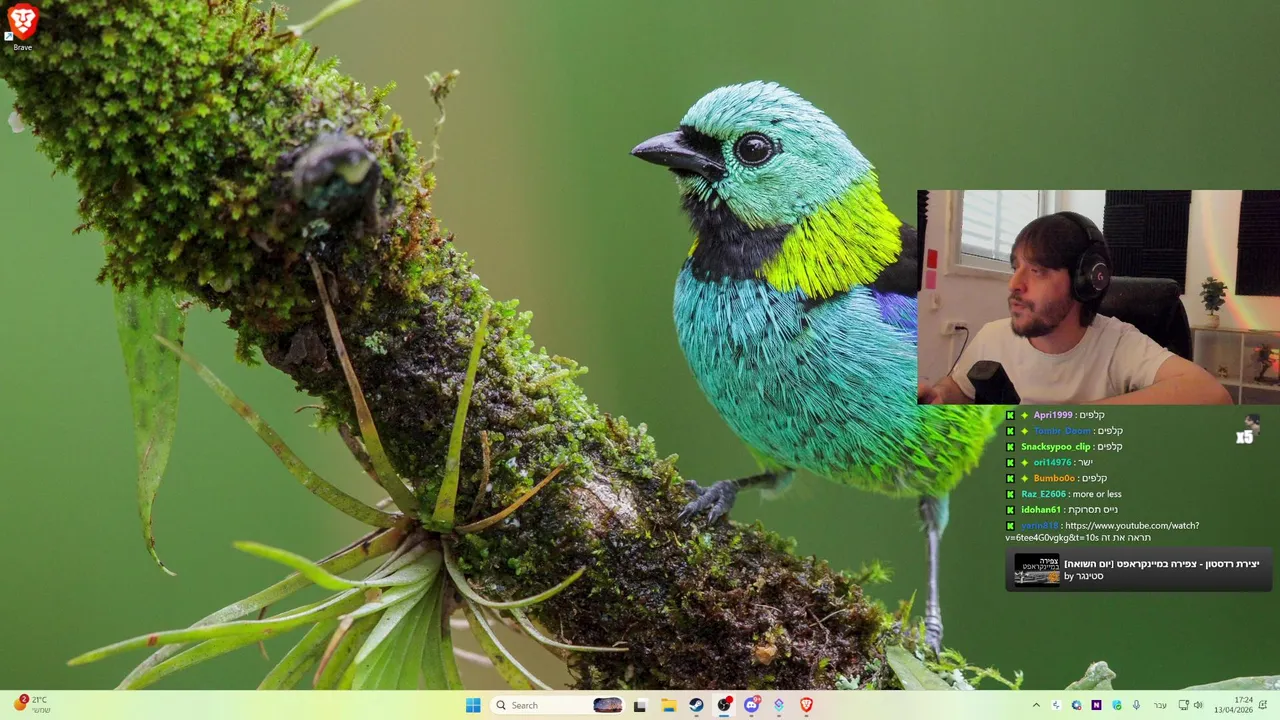Screen dimensions: 1280x720
Task: Open Windows Security shield tray icon
Action: point(1117,705)
